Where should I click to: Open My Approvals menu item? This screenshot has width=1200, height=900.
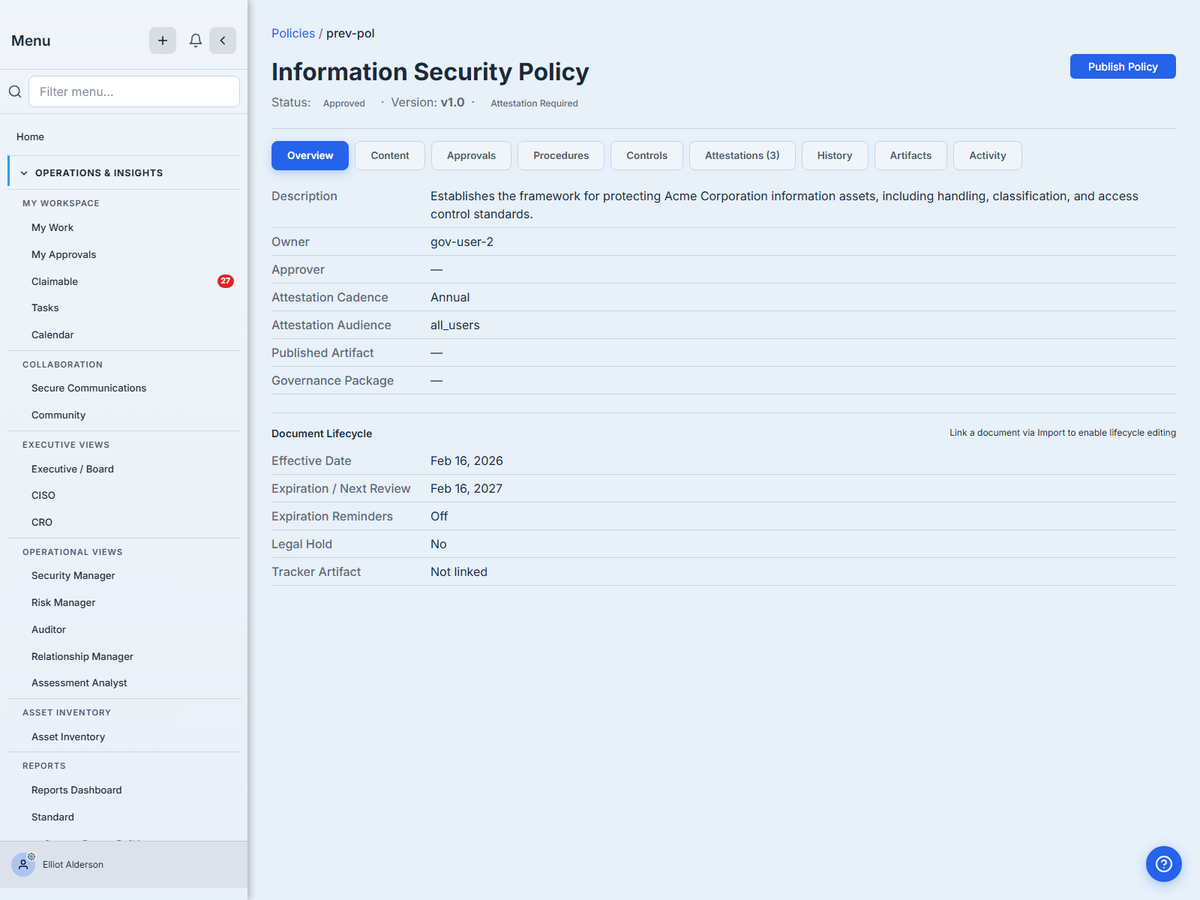point(64,255)
